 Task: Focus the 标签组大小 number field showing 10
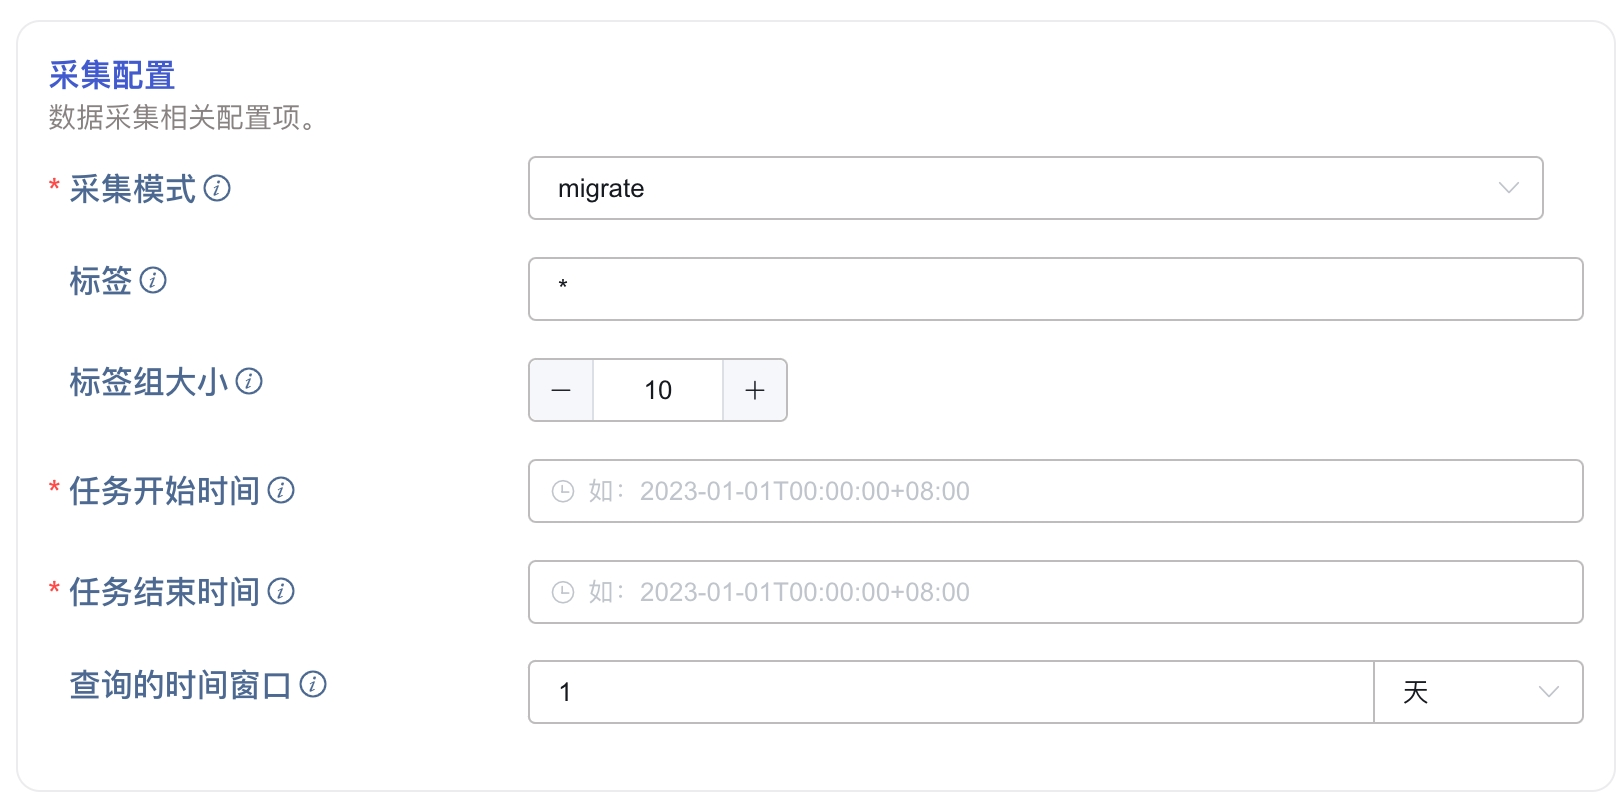click(658, 390)
